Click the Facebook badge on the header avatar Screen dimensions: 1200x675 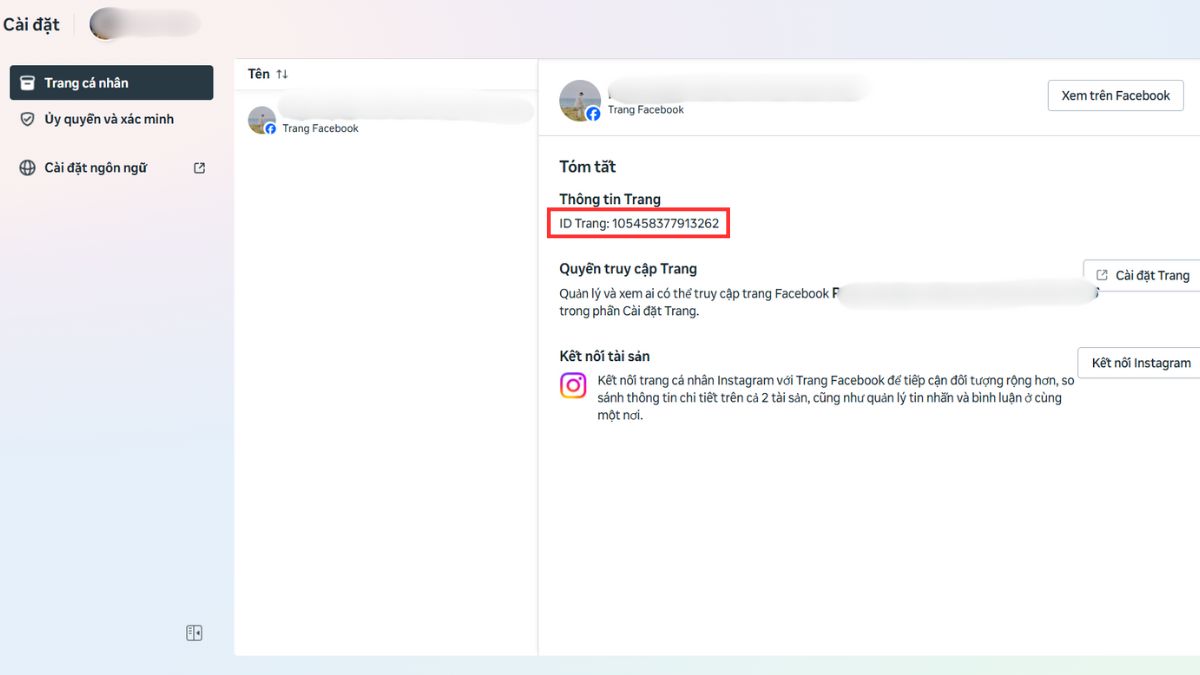pos(593,114)
